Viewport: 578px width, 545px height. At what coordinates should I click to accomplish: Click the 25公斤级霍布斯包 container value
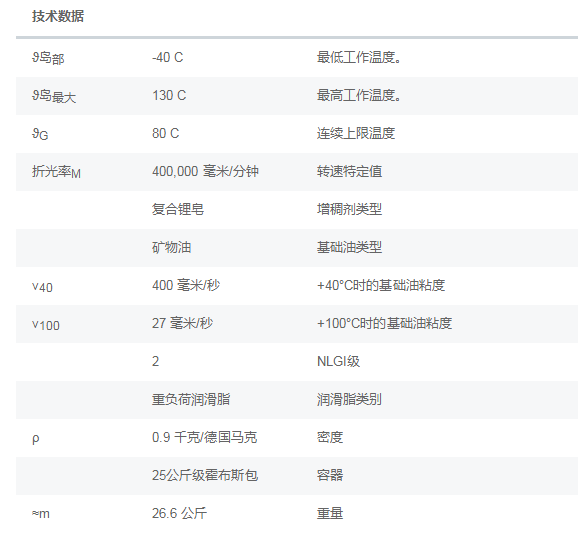pos(205,475)
